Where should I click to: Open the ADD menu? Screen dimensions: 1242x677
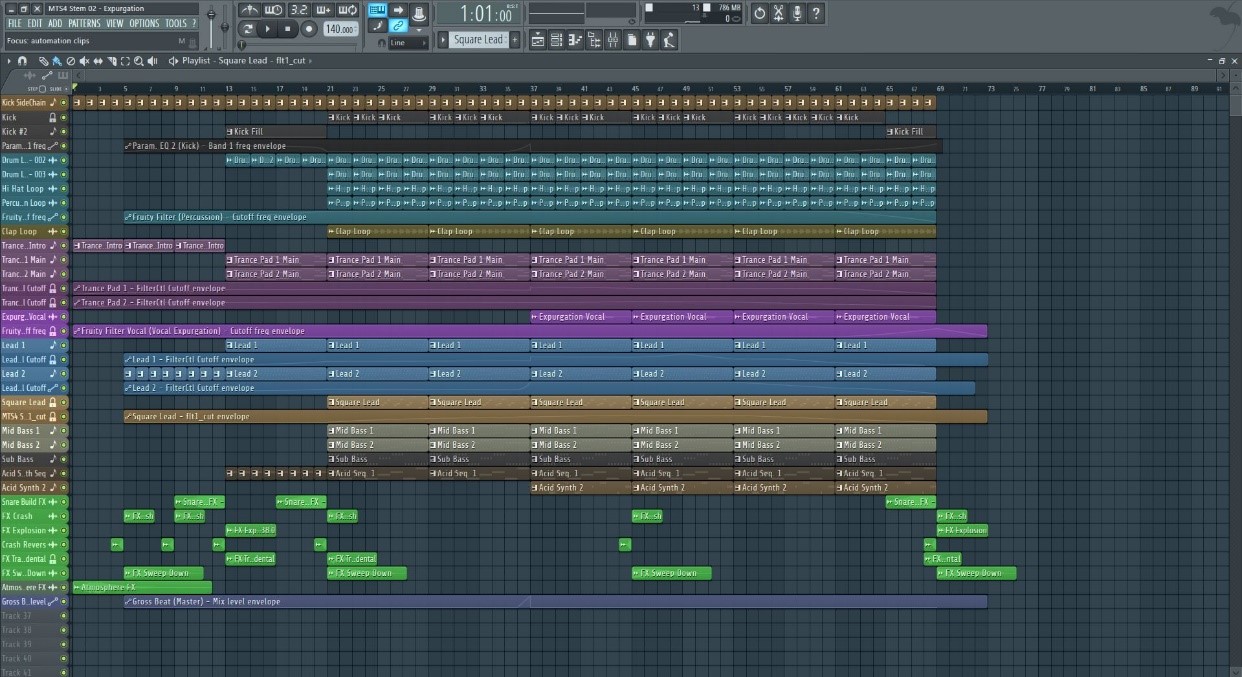tap(55, 23)
